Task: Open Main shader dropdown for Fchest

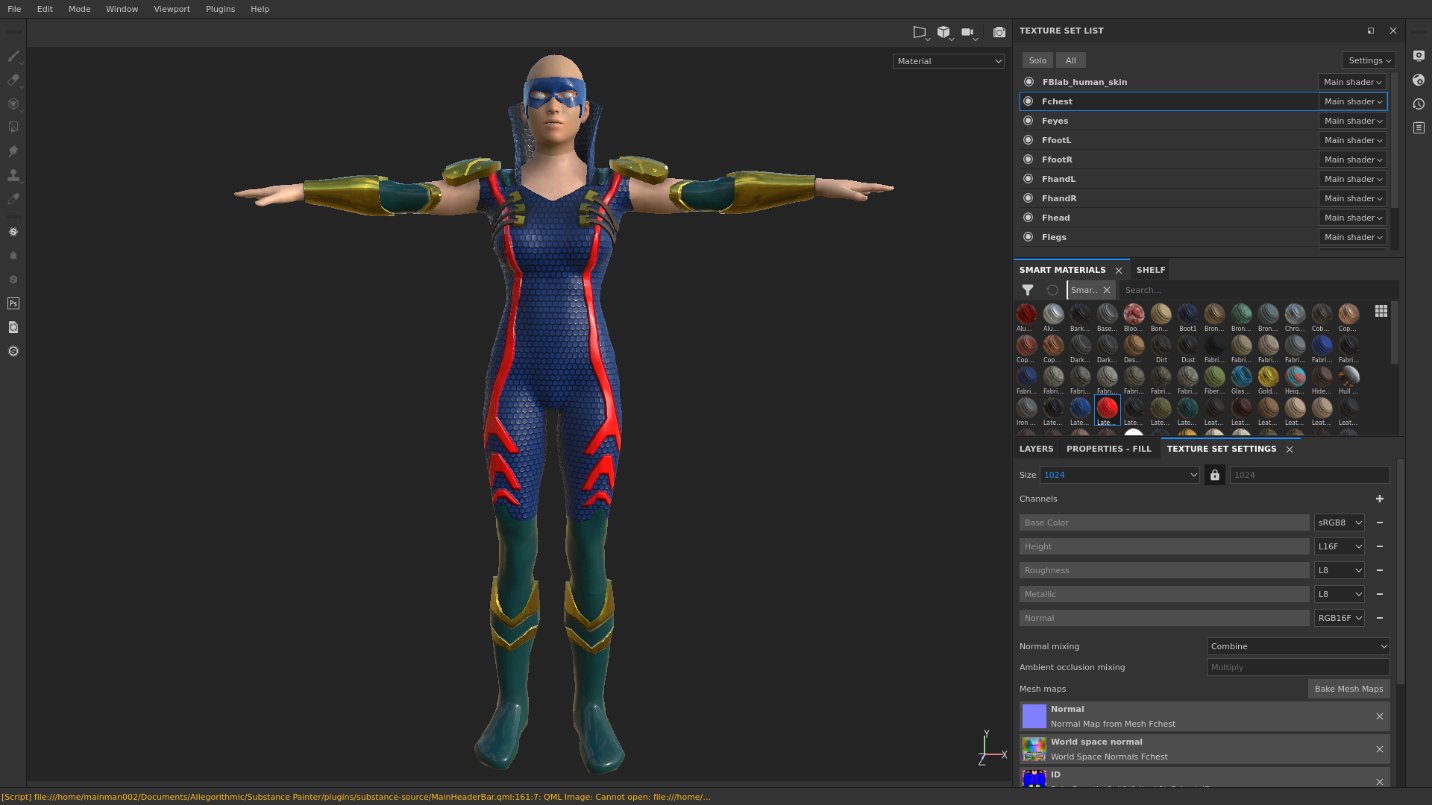Action: point(1352,101)
